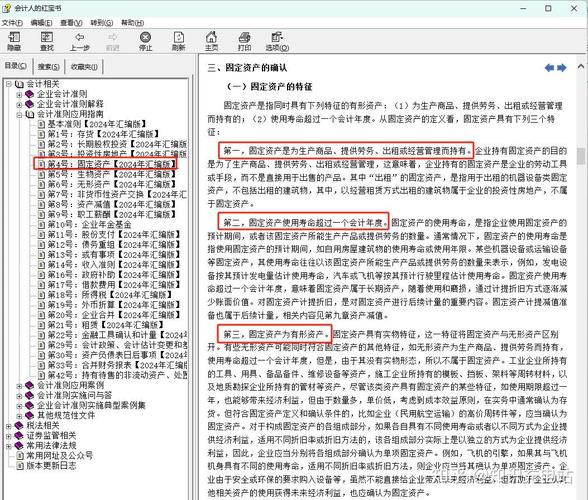Expand the 常用法律法规 node
588x500 pixels.
click(9, 446)
